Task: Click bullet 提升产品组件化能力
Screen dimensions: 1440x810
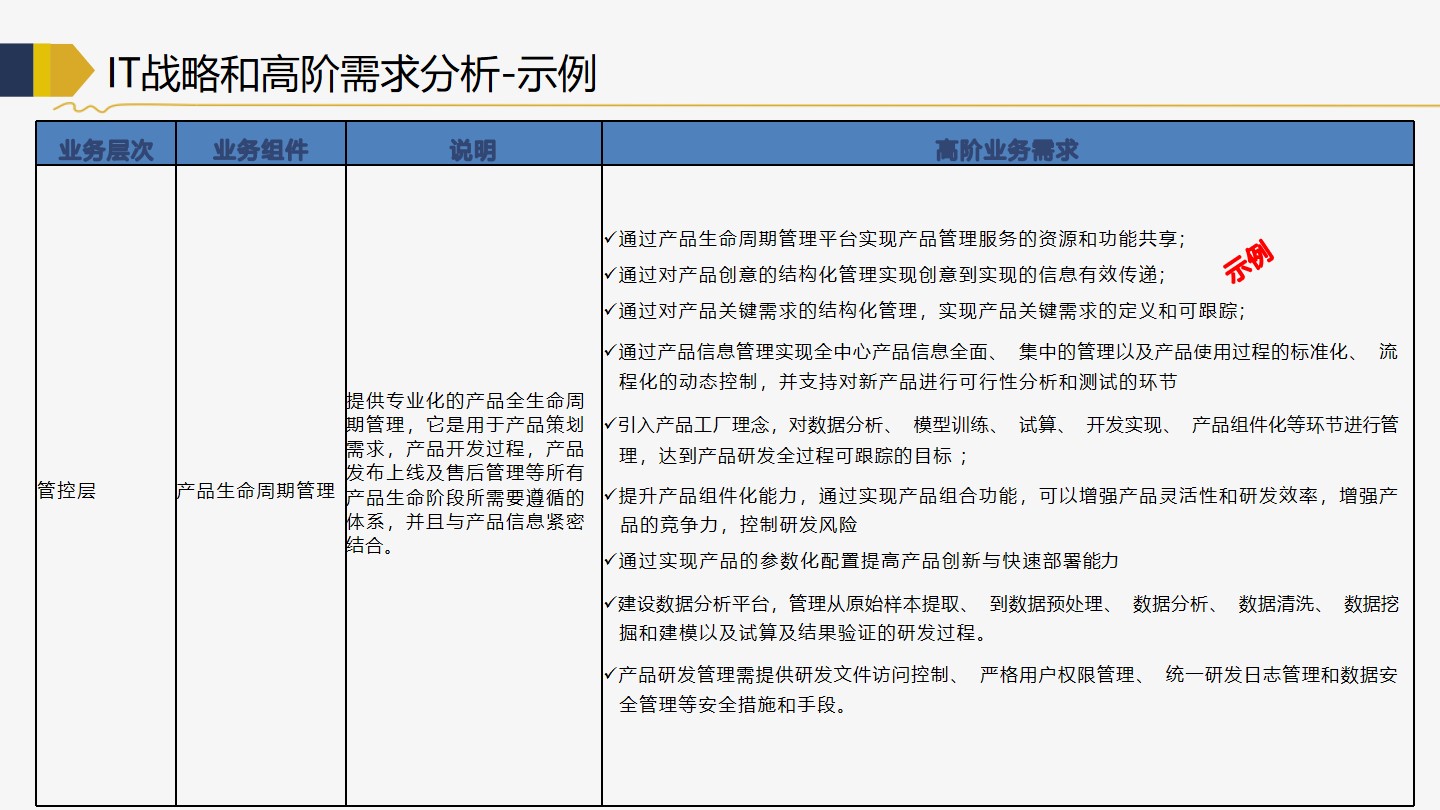Action: point(1001,510)
